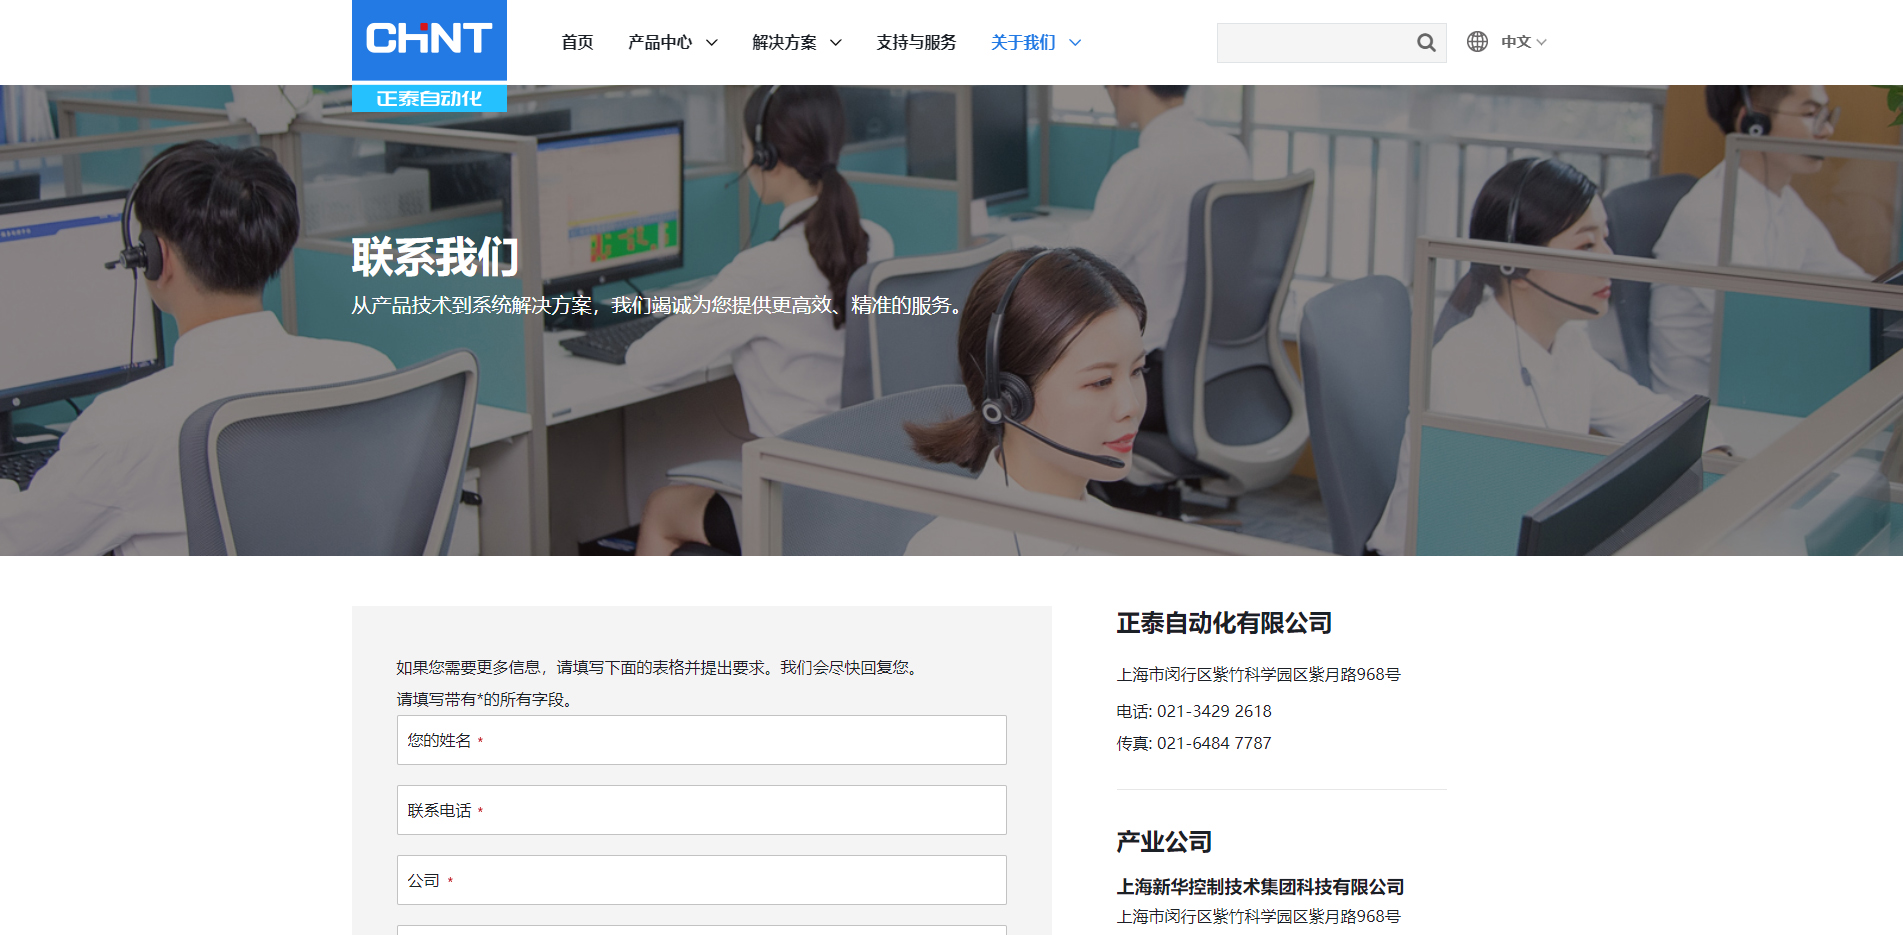Select 关于我们 menu label
The height and width of the screenshot is (935, 1903).
pos(1022,42)
